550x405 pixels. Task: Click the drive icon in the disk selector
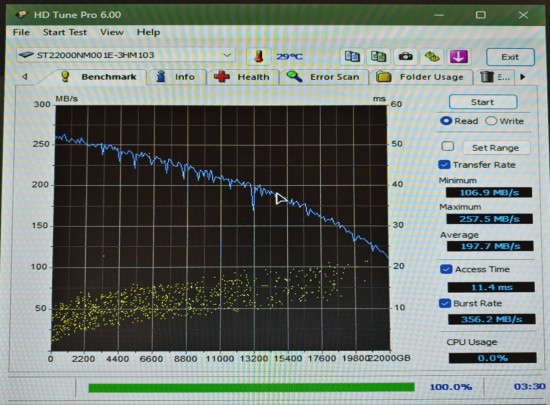pyautogui.click(x=26, y=55)
